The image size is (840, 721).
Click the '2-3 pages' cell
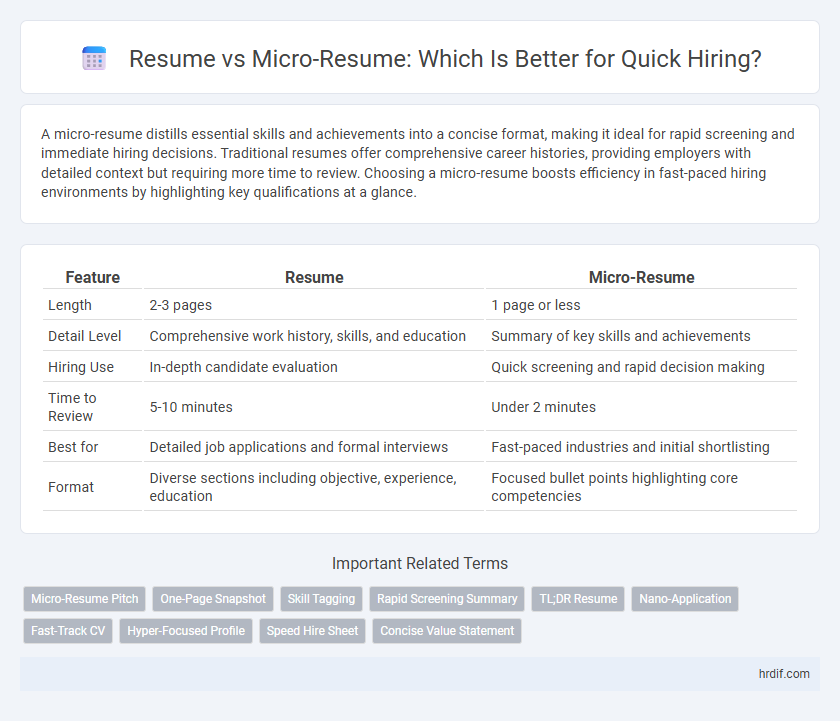tap(314, 305)
